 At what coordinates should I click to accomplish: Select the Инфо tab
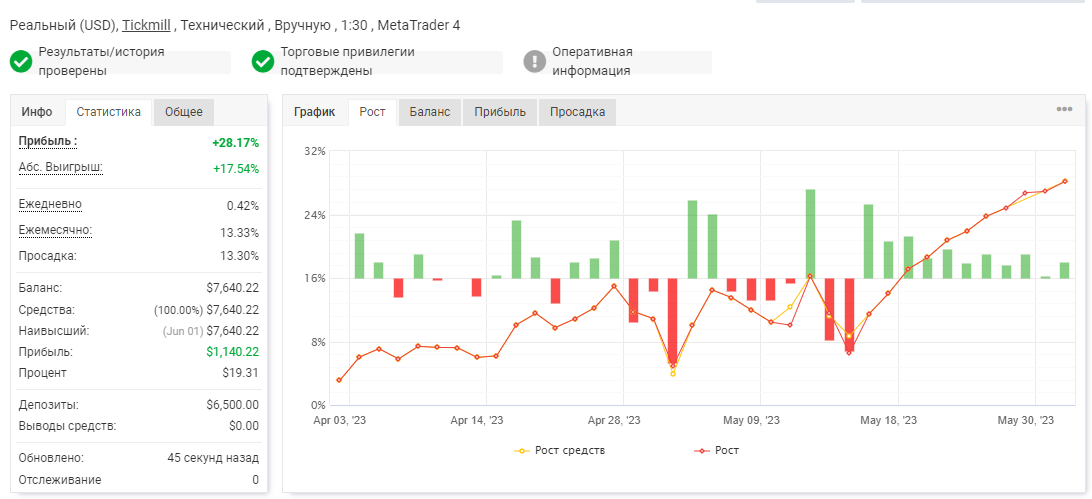click(37, 112)
